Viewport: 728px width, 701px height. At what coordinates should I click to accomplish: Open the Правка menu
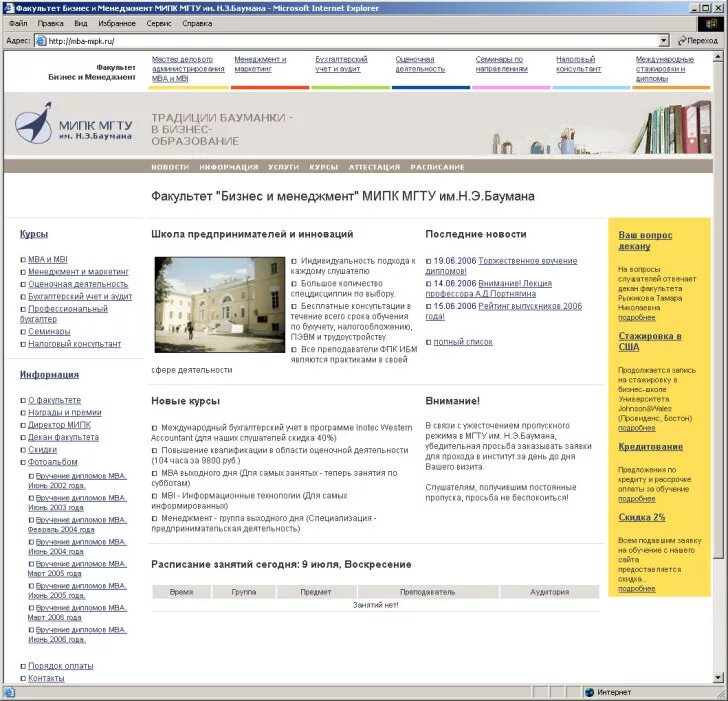50,23
